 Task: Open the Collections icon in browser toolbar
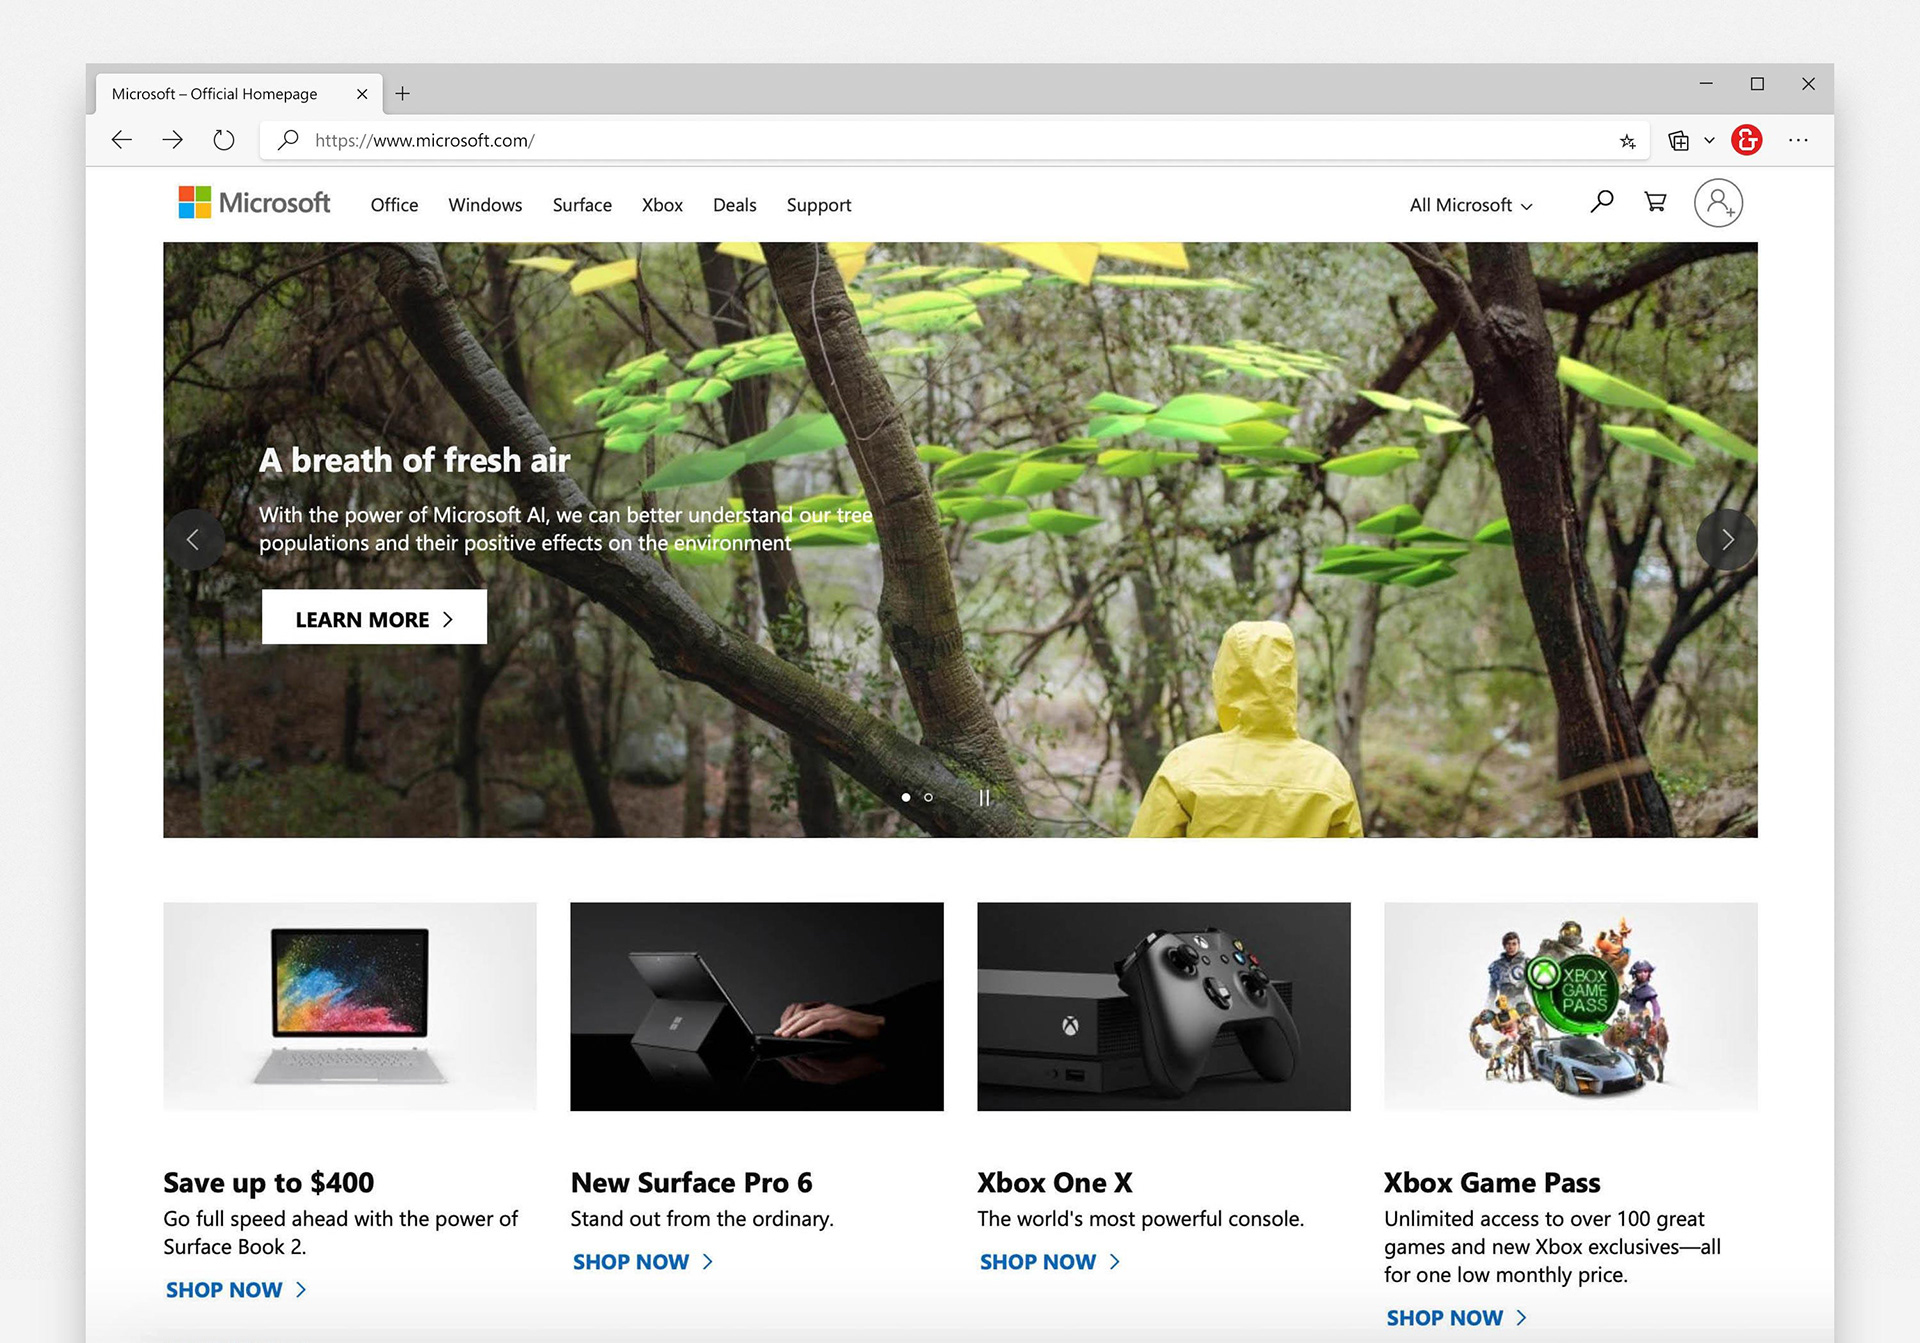pos(1678,141)
